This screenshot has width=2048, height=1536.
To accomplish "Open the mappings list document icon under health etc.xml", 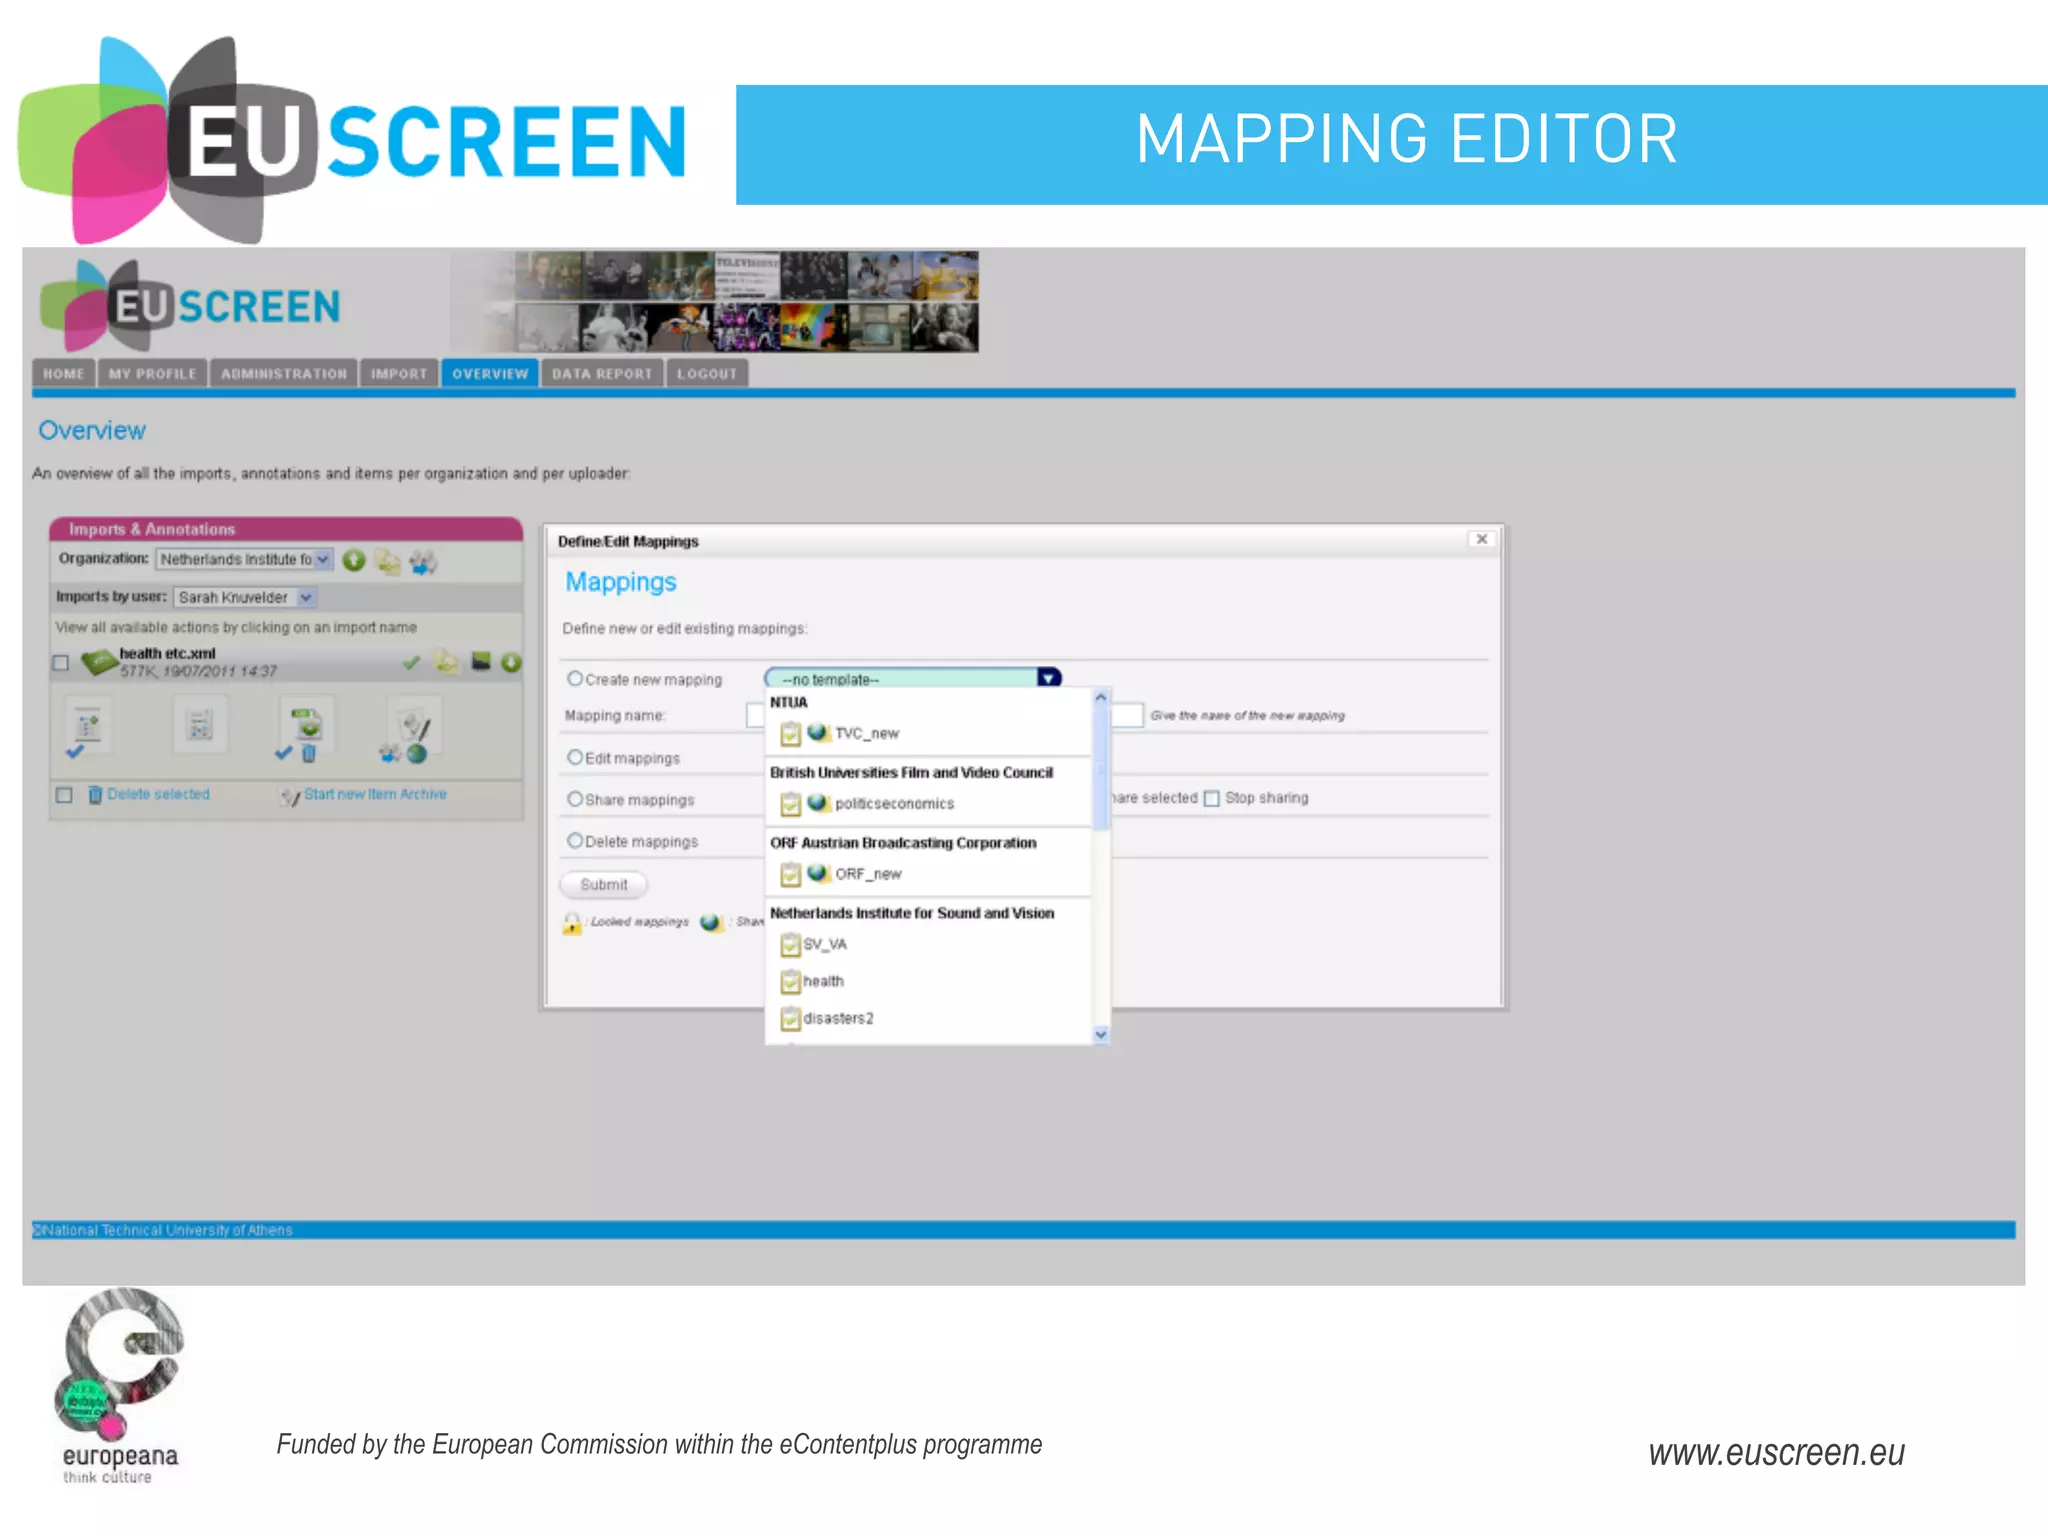I will pos(88,724).
